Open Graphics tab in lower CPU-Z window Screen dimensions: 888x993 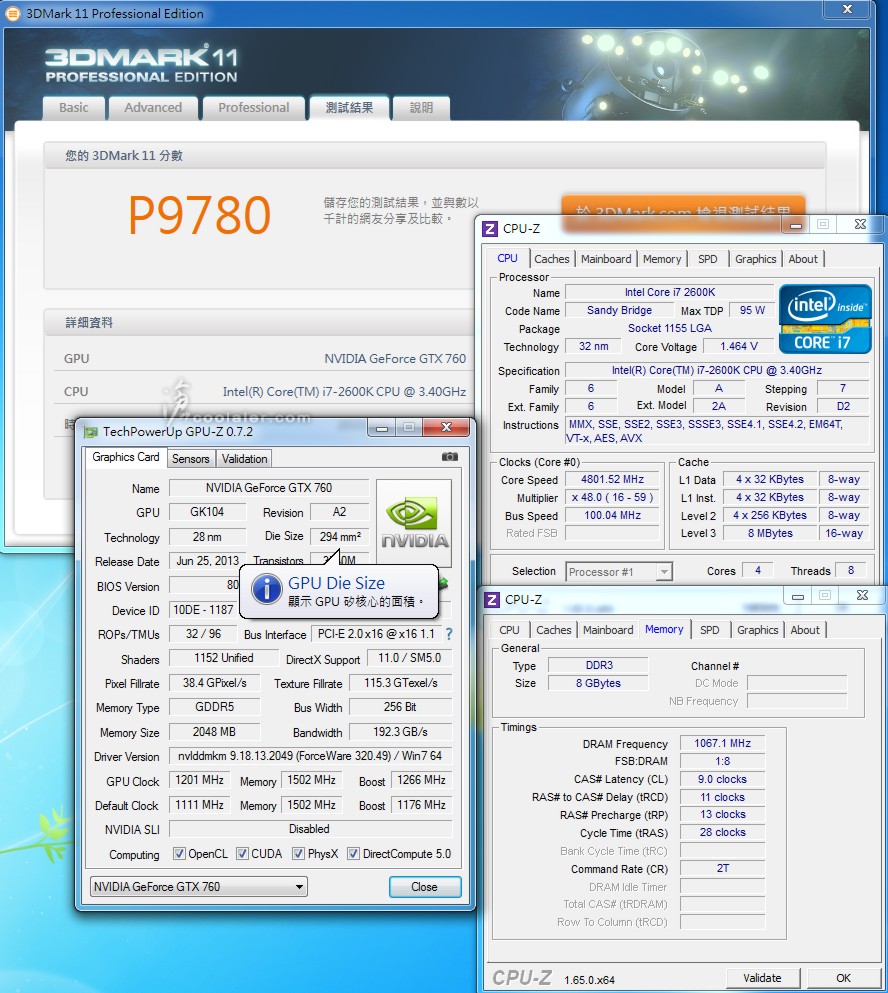click(758, 630)
